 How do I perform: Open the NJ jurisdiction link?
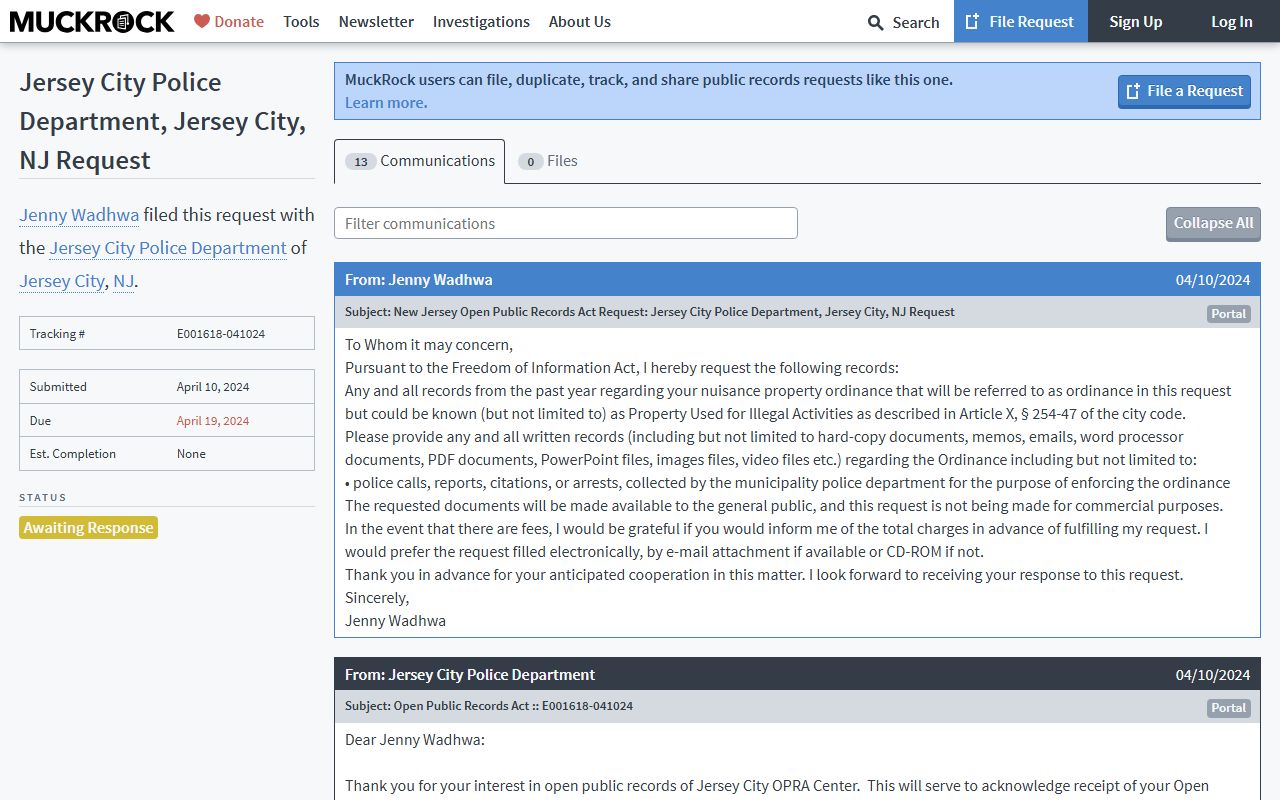pyautogui.click(x=123, y=281)
